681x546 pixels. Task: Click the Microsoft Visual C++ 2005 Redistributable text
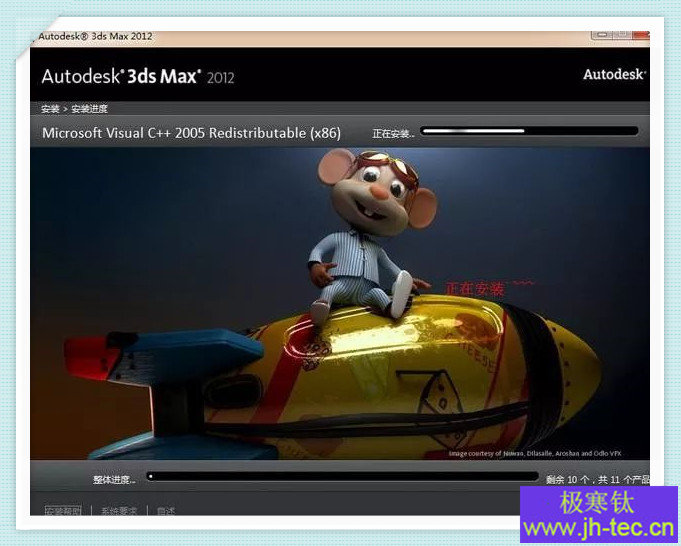click(192, 133)
